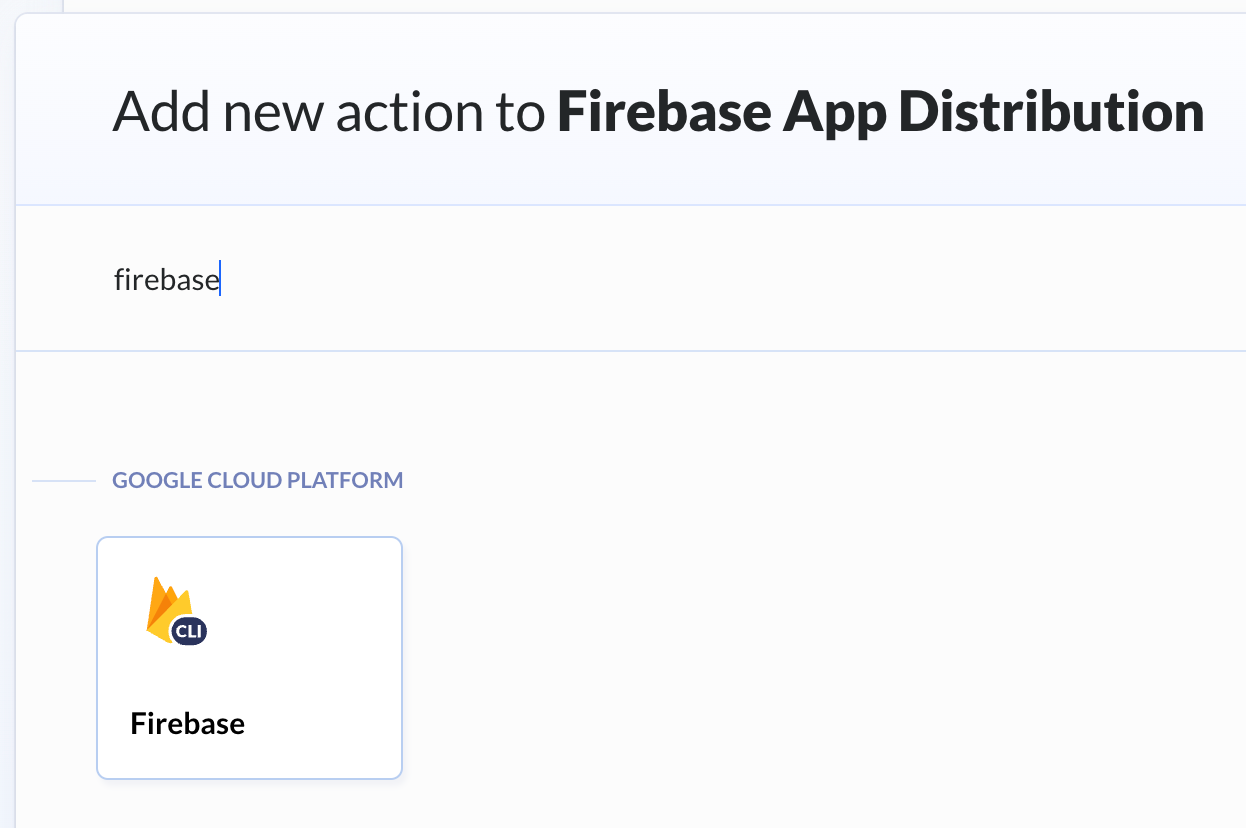Click the empty right side of search bar
Screen dimensions: 1246x828
[900, 279]
